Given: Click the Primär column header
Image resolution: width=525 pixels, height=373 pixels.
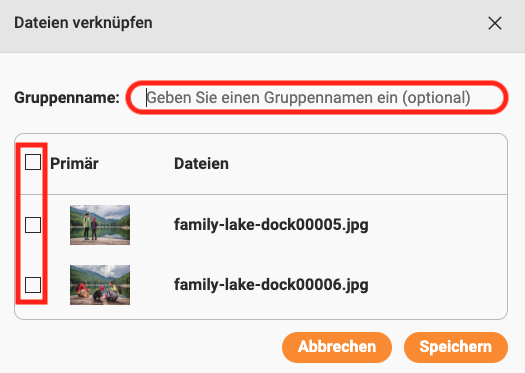Looking at the screenshot, I should coord(74,164).
